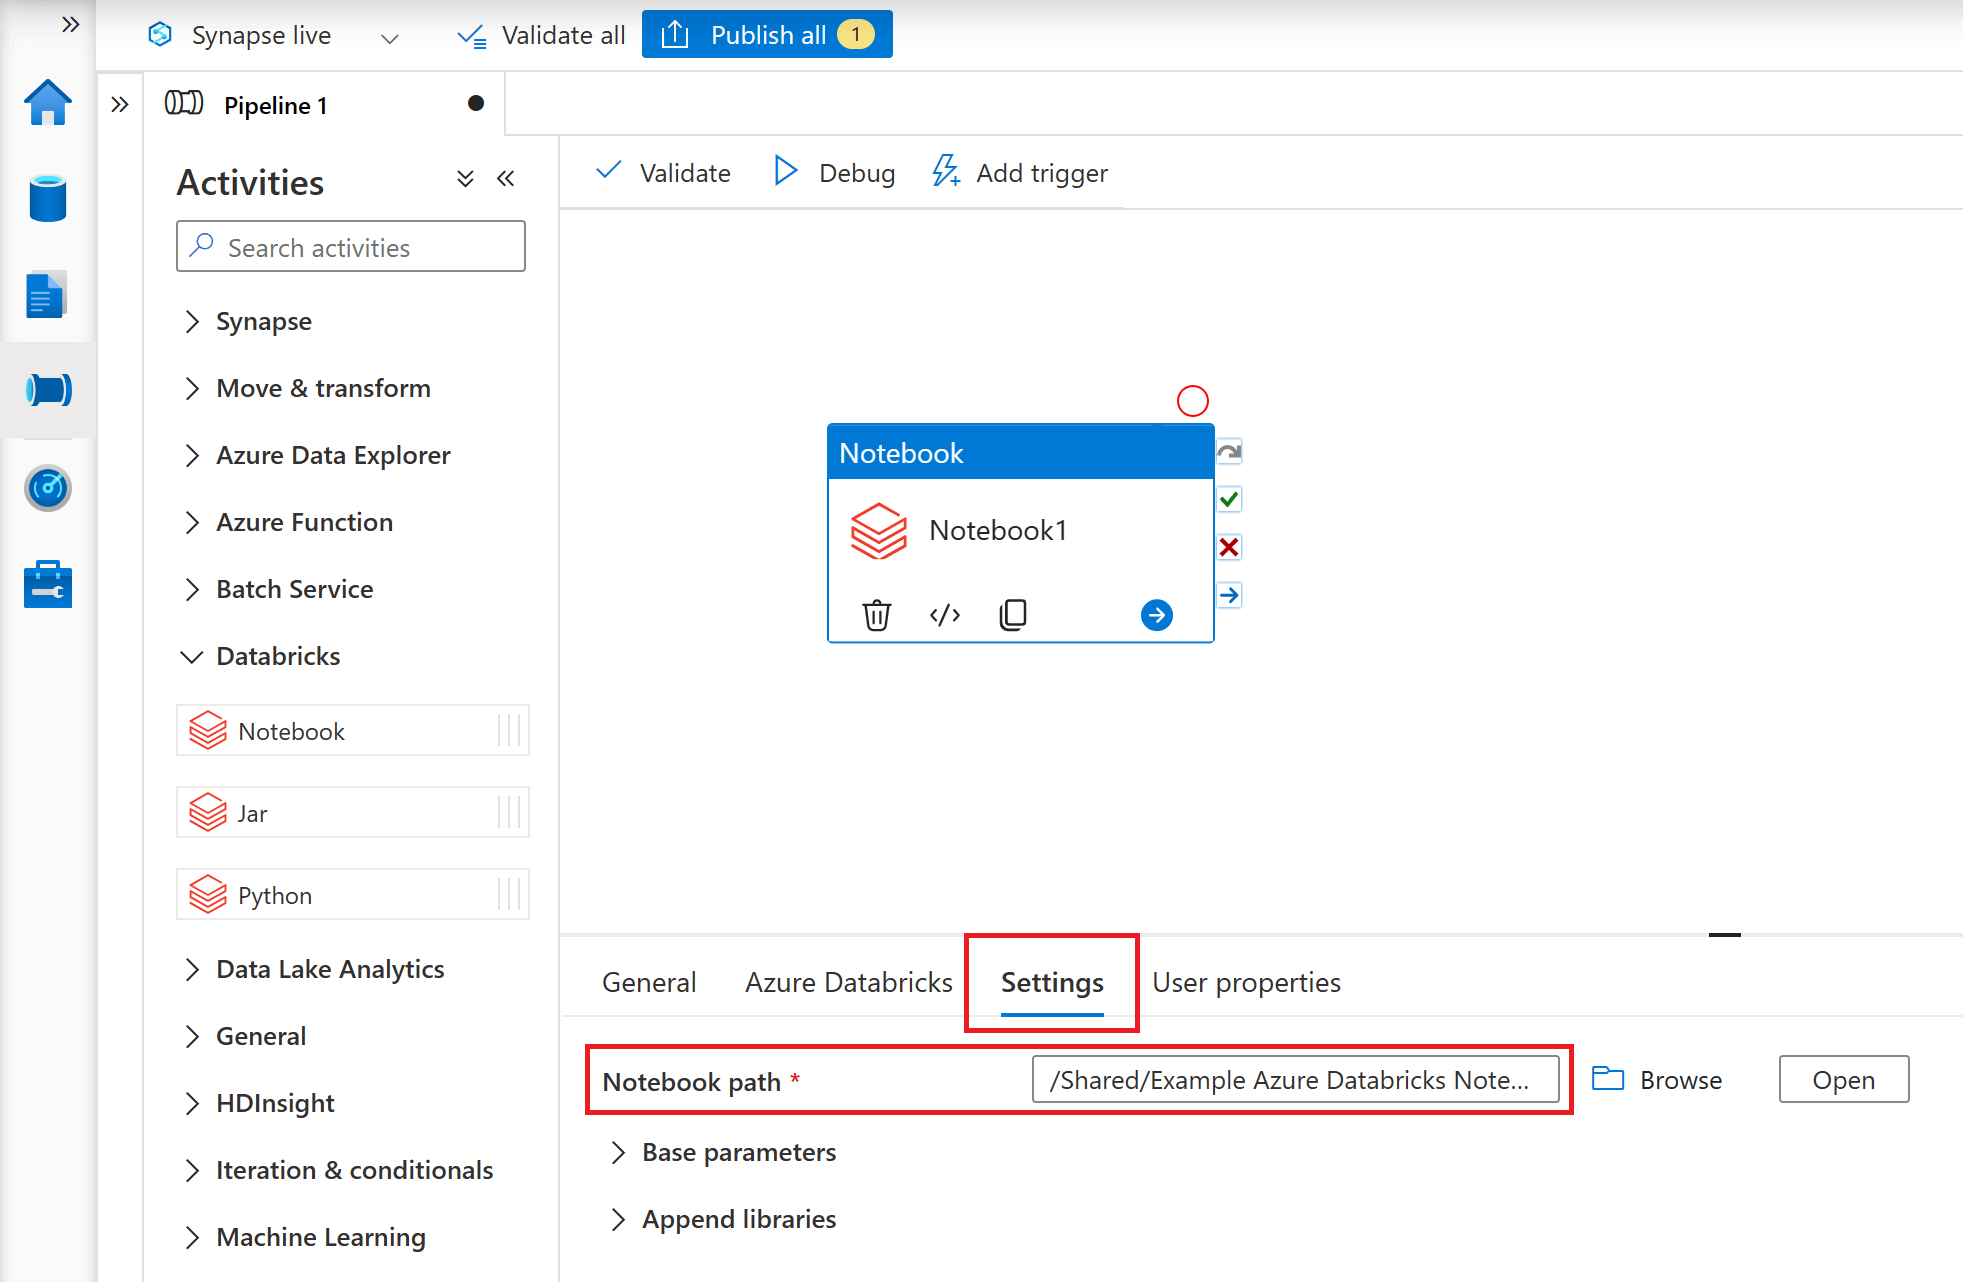This screenshot has height=1282, width=1963.
Task: Switch to the Azure Databricks tab
Action: pyautogui.click(x=848, y=982)
